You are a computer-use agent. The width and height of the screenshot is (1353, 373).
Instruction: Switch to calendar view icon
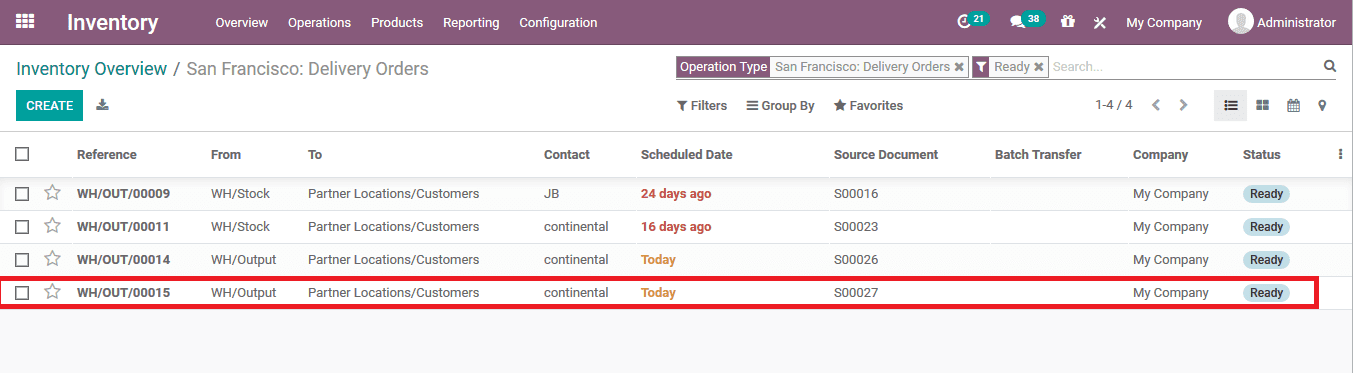pyautogui.click(x=1293, y=105)
